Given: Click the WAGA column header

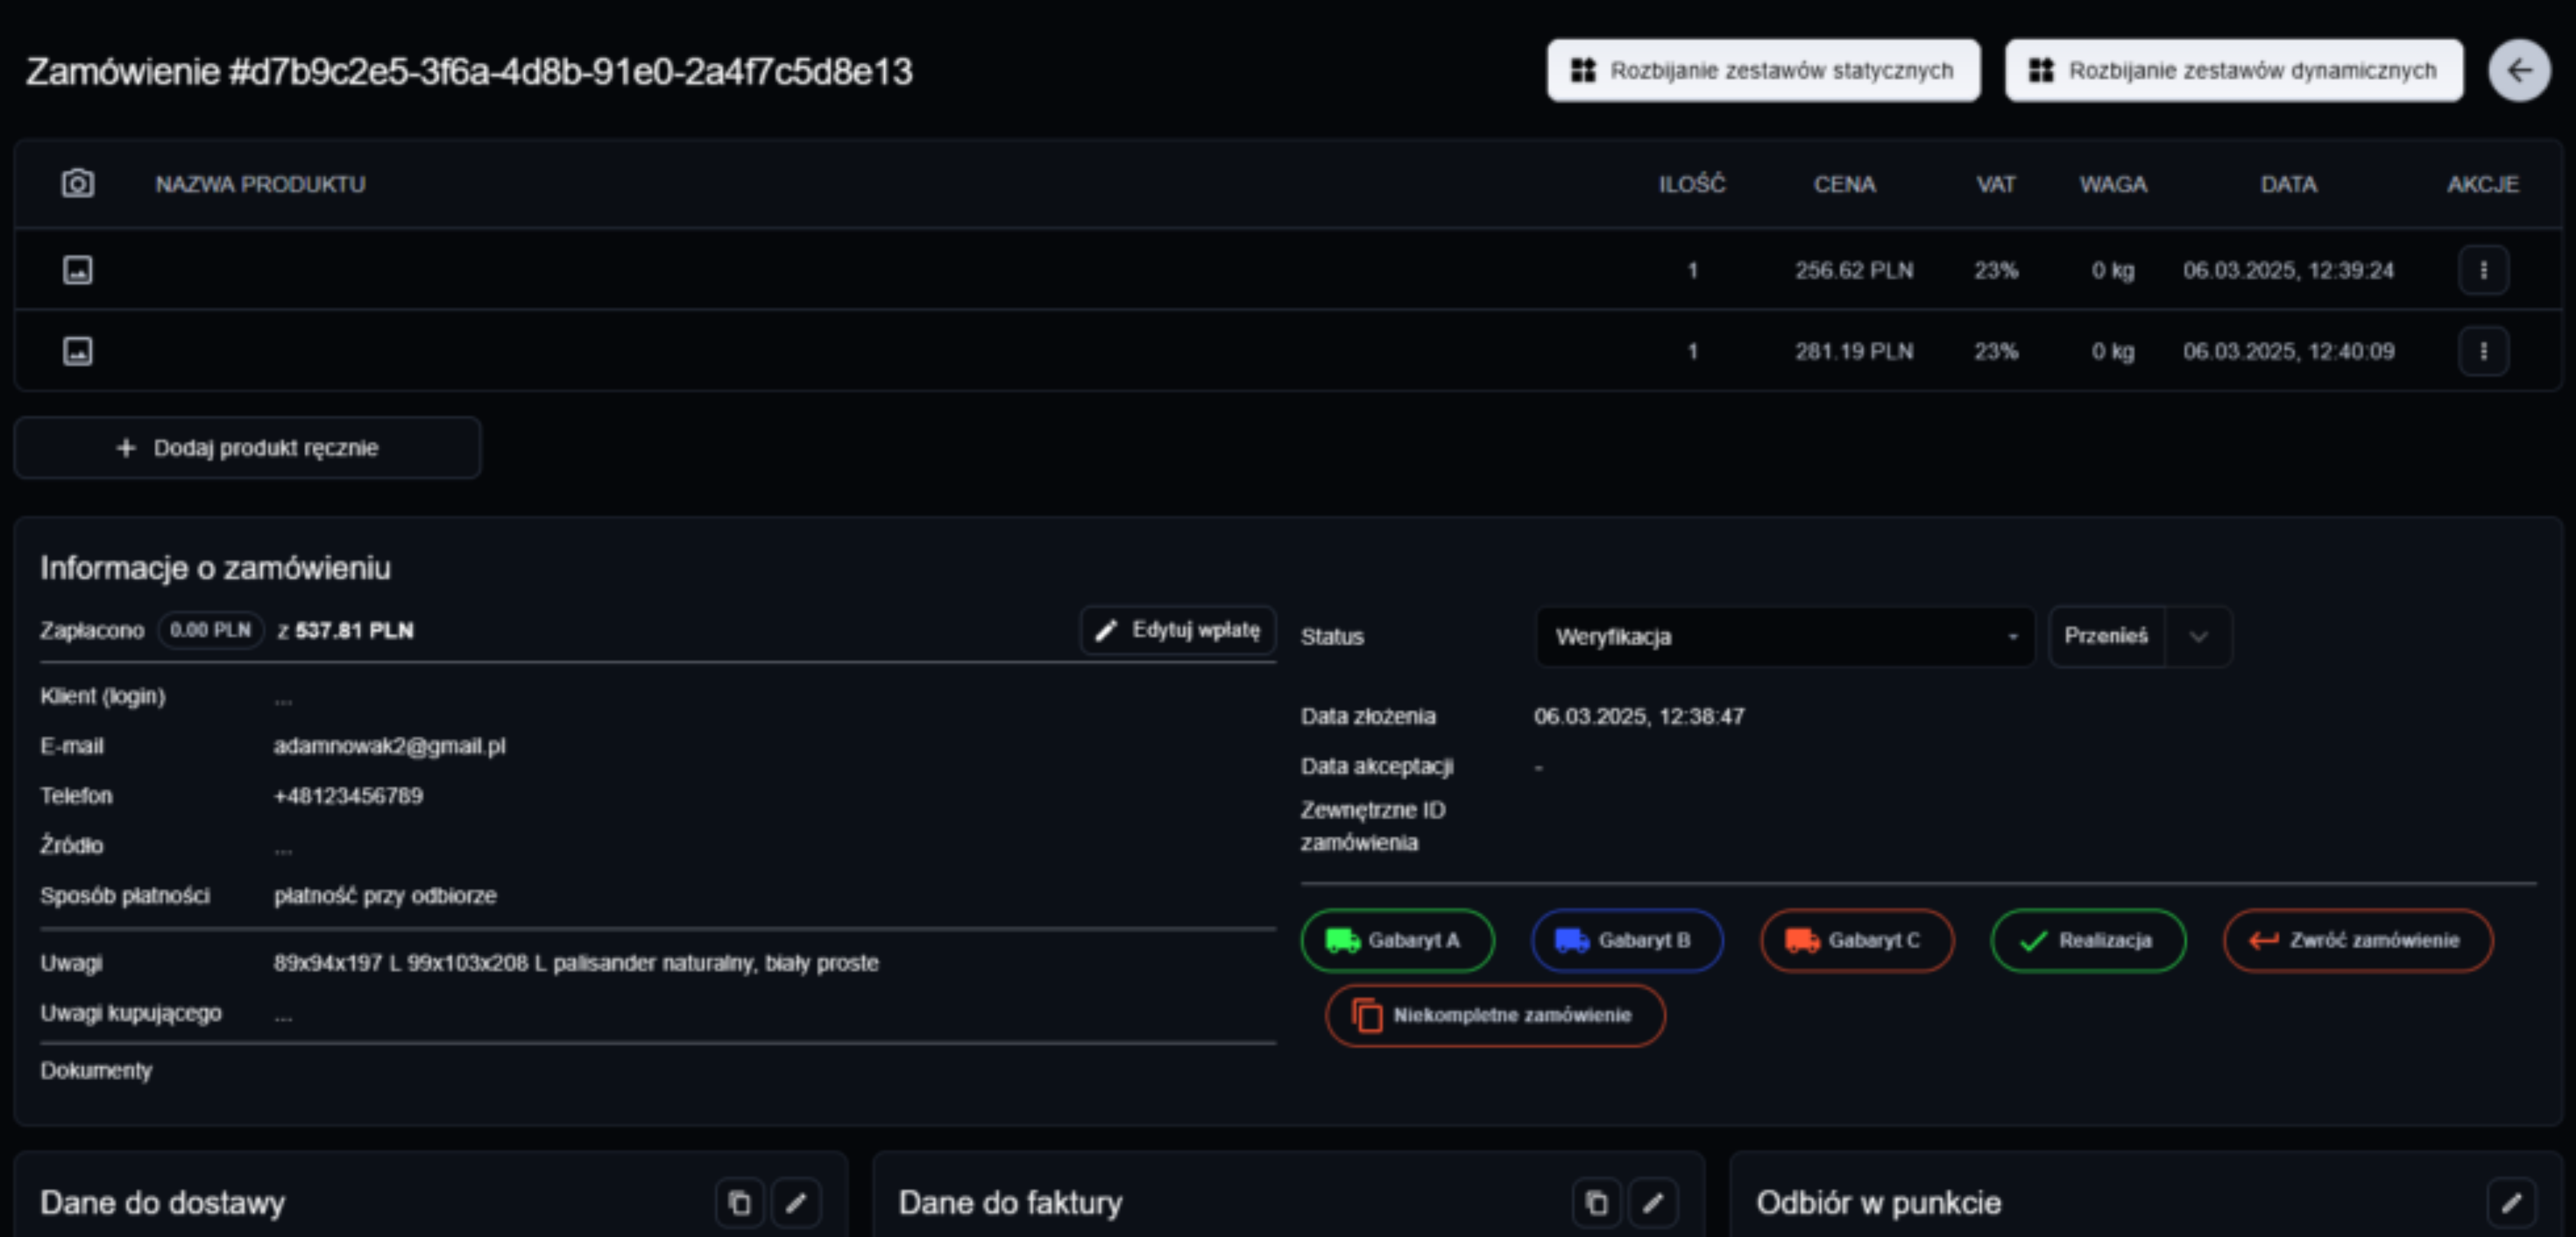Looking at the screenshot, I should (2113, 184).
